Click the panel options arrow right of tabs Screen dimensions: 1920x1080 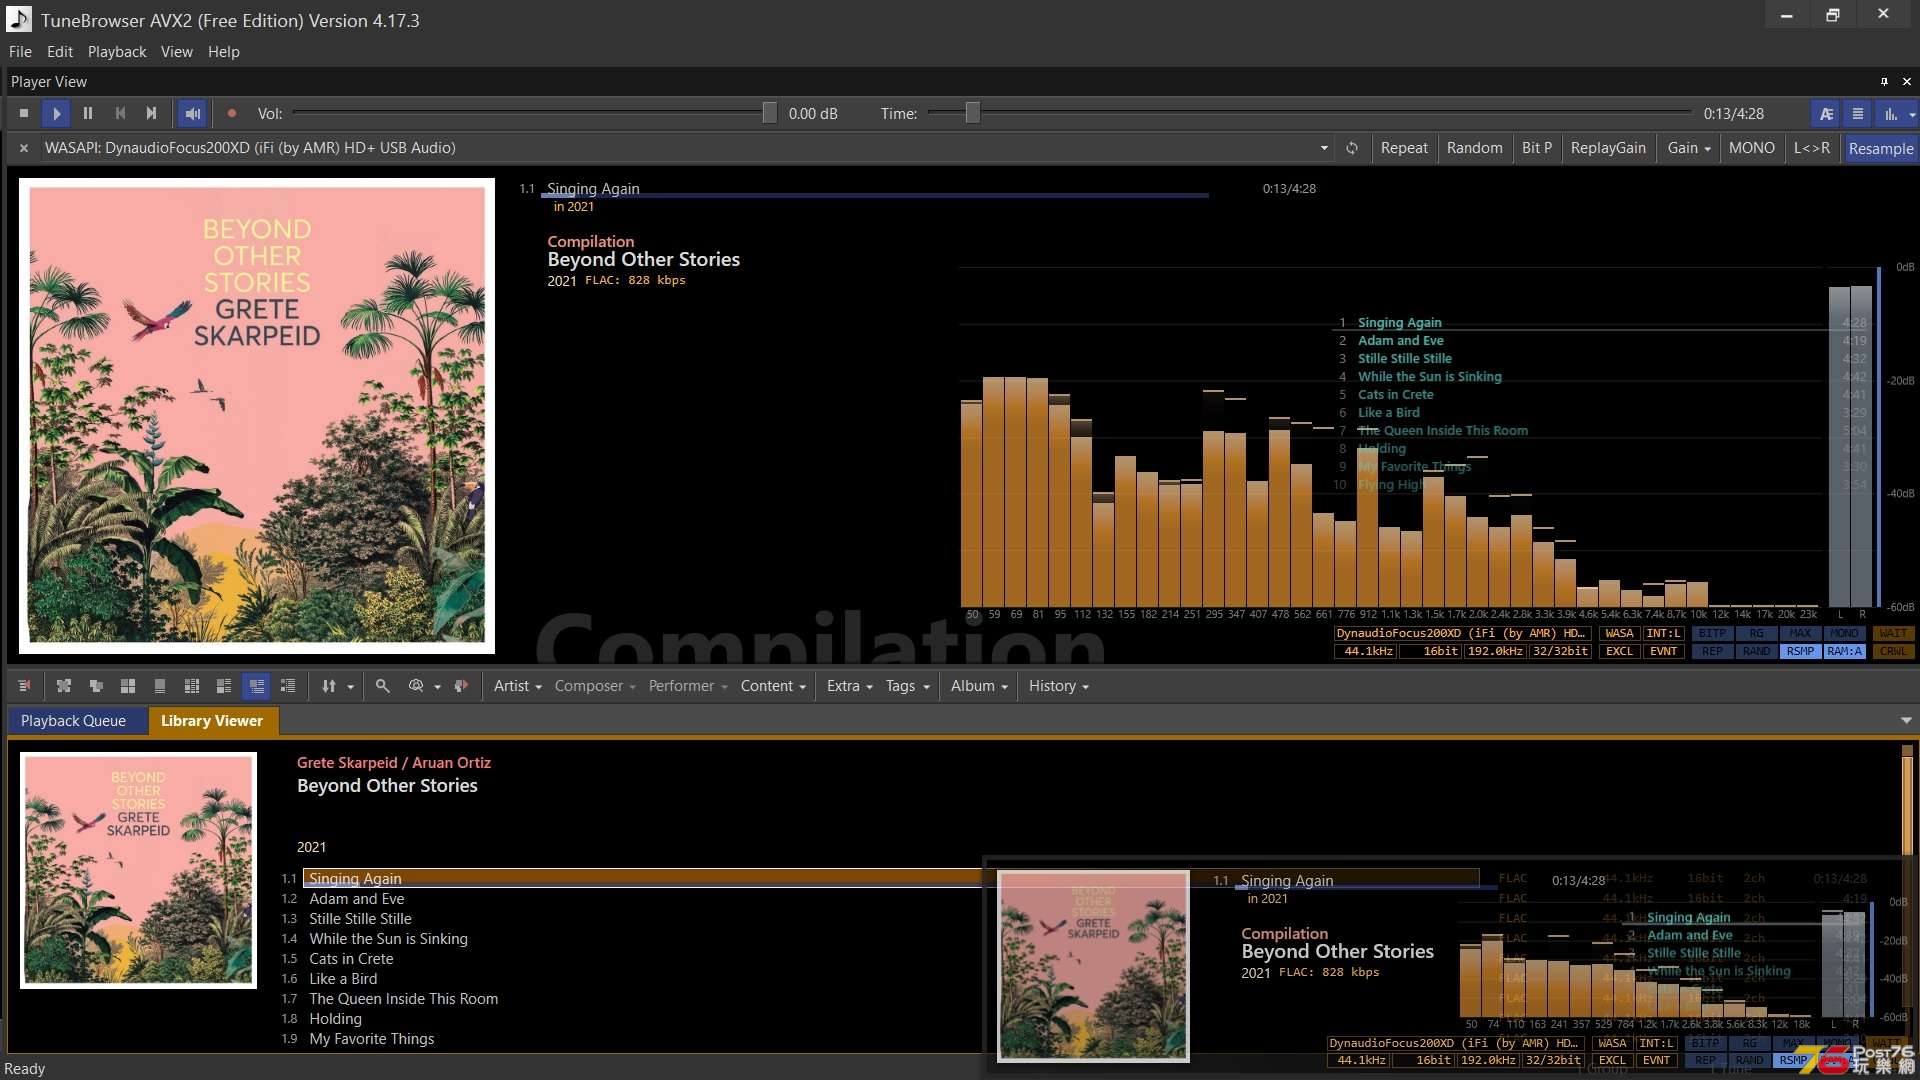click(x=1906, y=721)
